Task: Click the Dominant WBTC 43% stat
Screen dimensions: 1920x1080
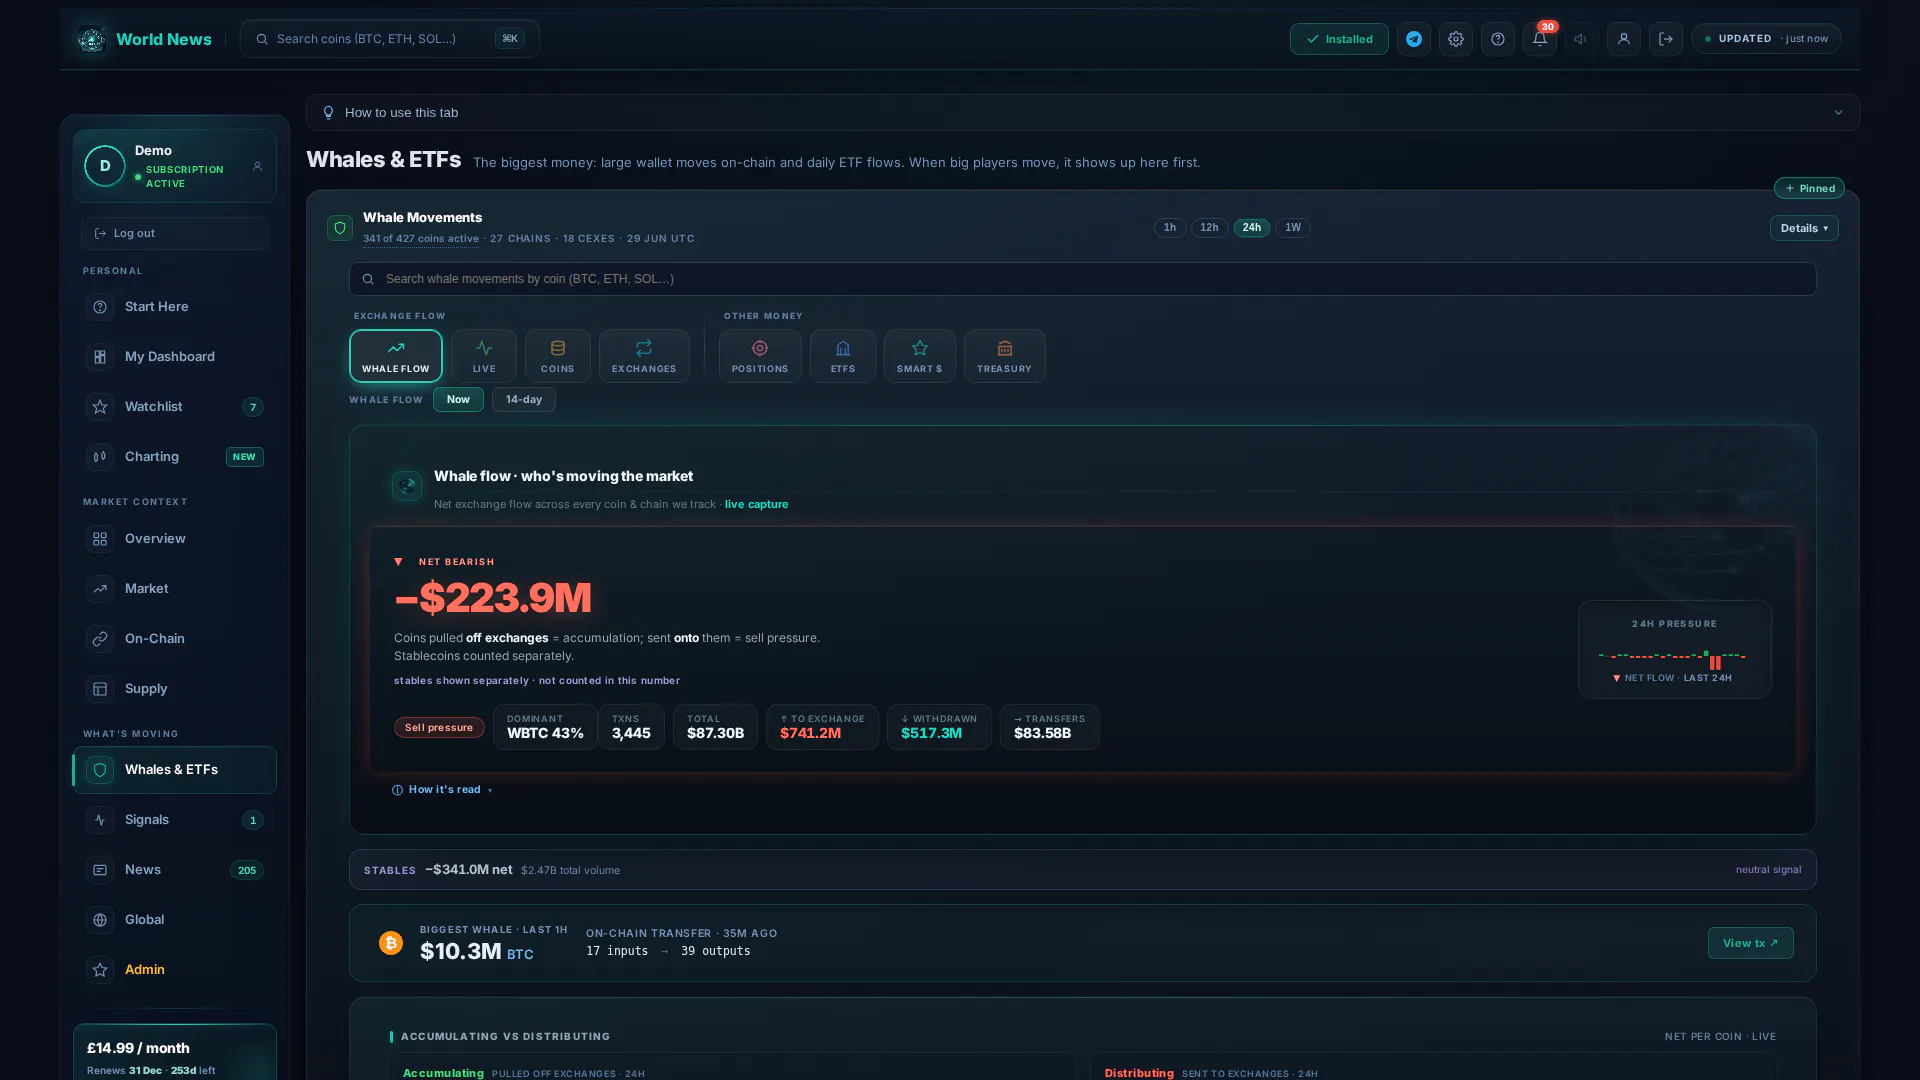Action: (x=545, y=727)
